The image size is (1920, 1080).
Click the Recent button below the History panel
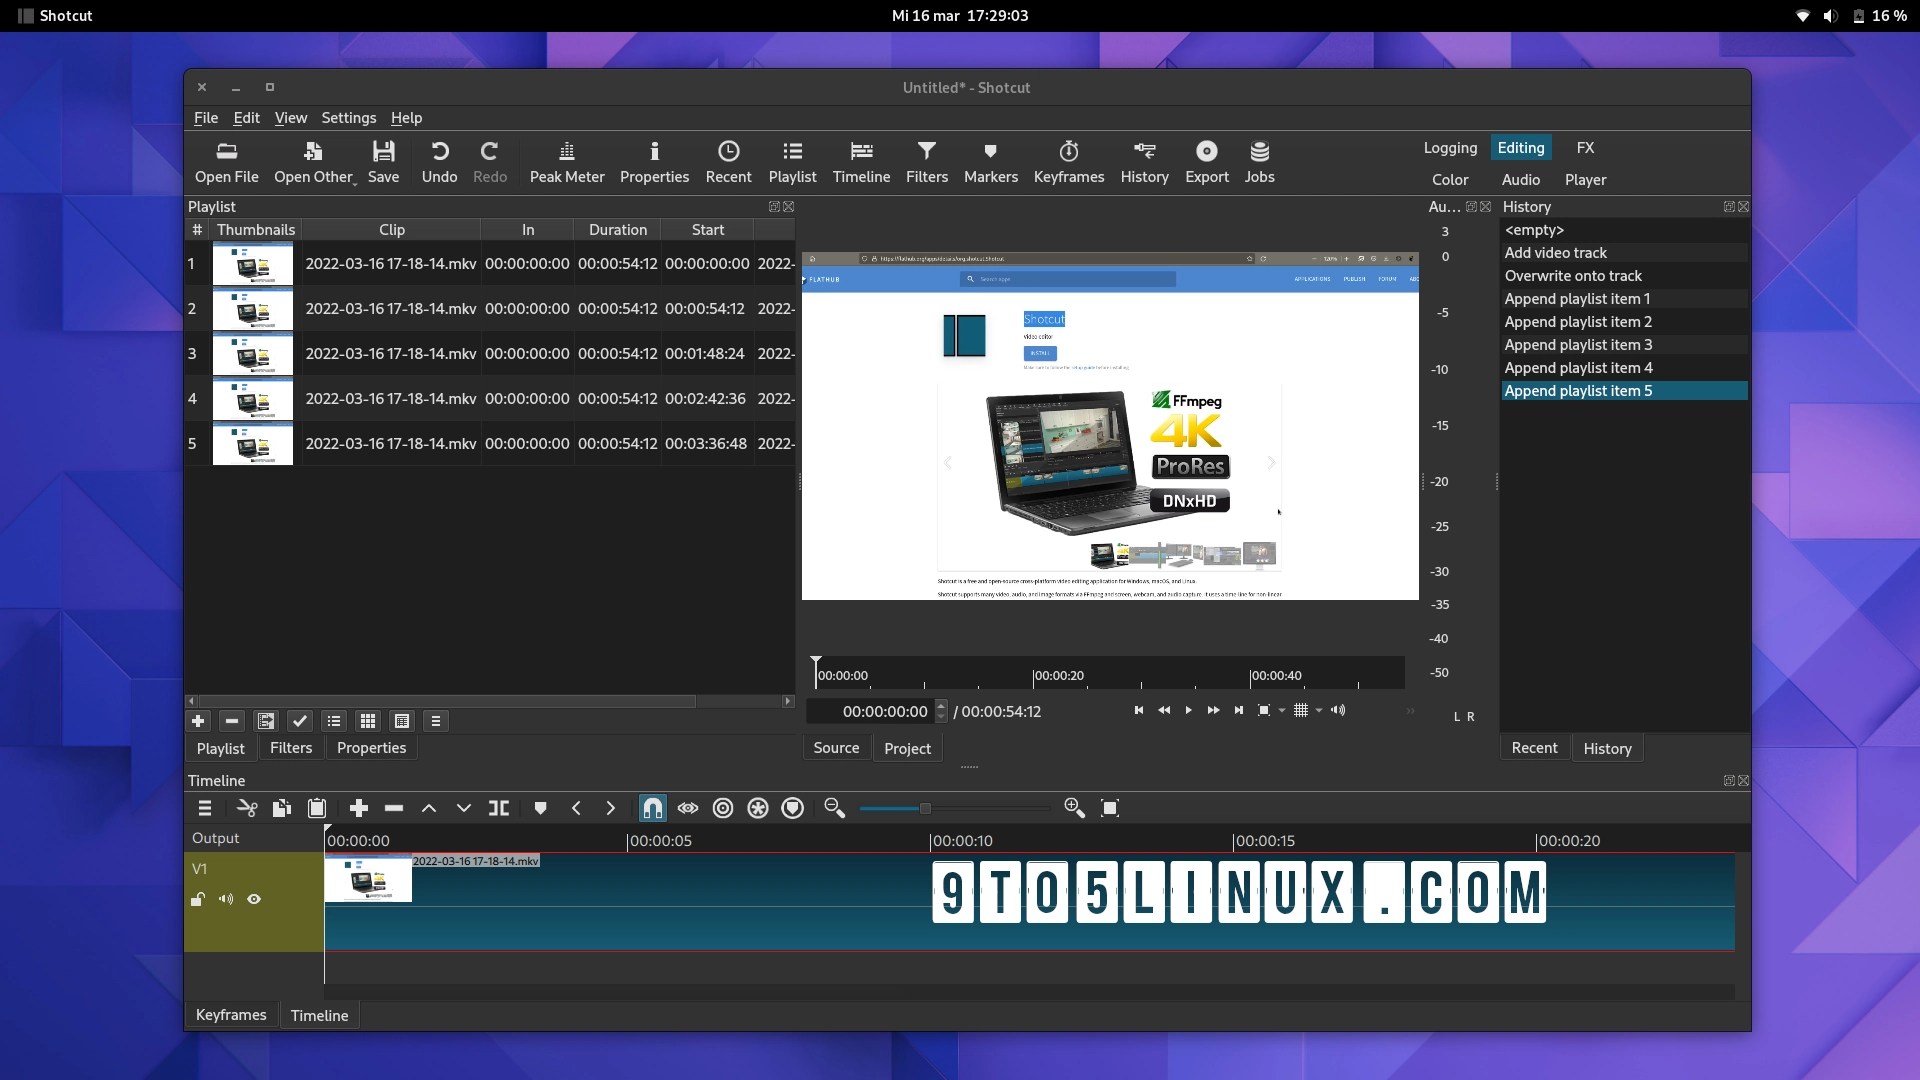click(1534, 747)
